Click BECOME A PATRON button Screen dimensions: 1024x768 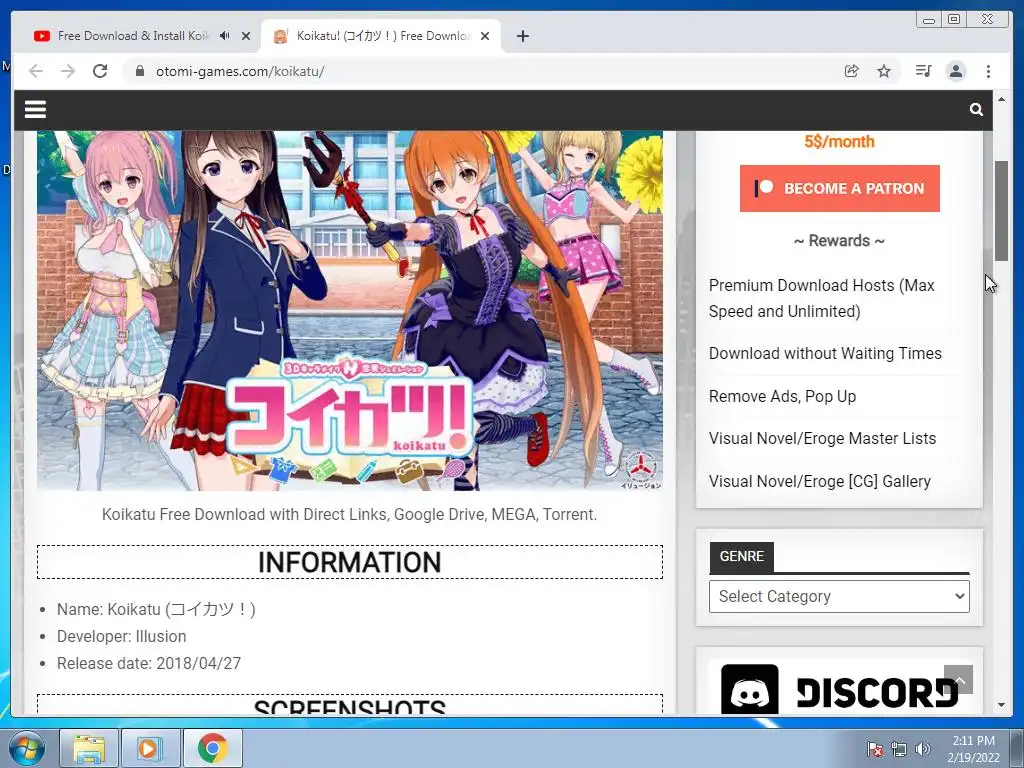click(x=839, y=188)
